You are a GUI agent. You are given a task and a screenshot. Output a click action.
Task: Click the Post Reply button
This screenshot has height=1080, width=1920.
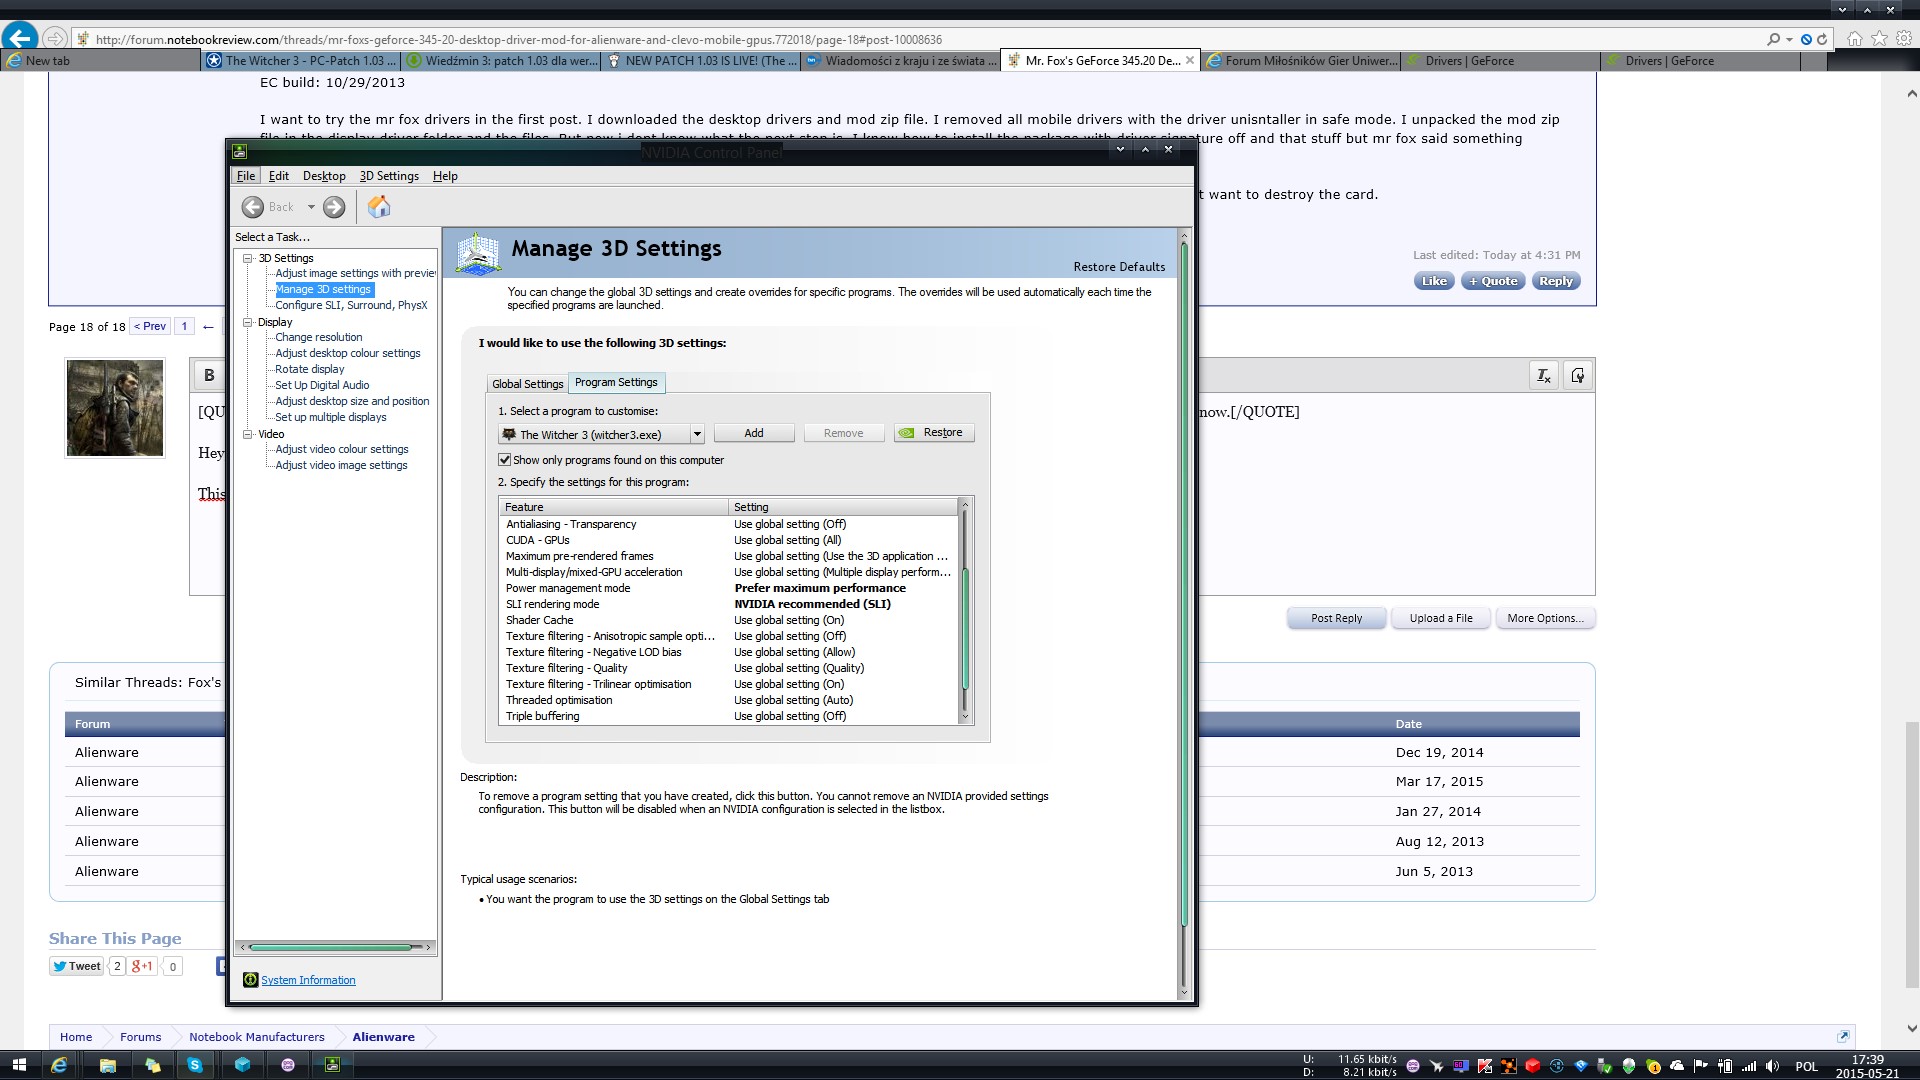pyautogui.click(x=1336, y=618)
